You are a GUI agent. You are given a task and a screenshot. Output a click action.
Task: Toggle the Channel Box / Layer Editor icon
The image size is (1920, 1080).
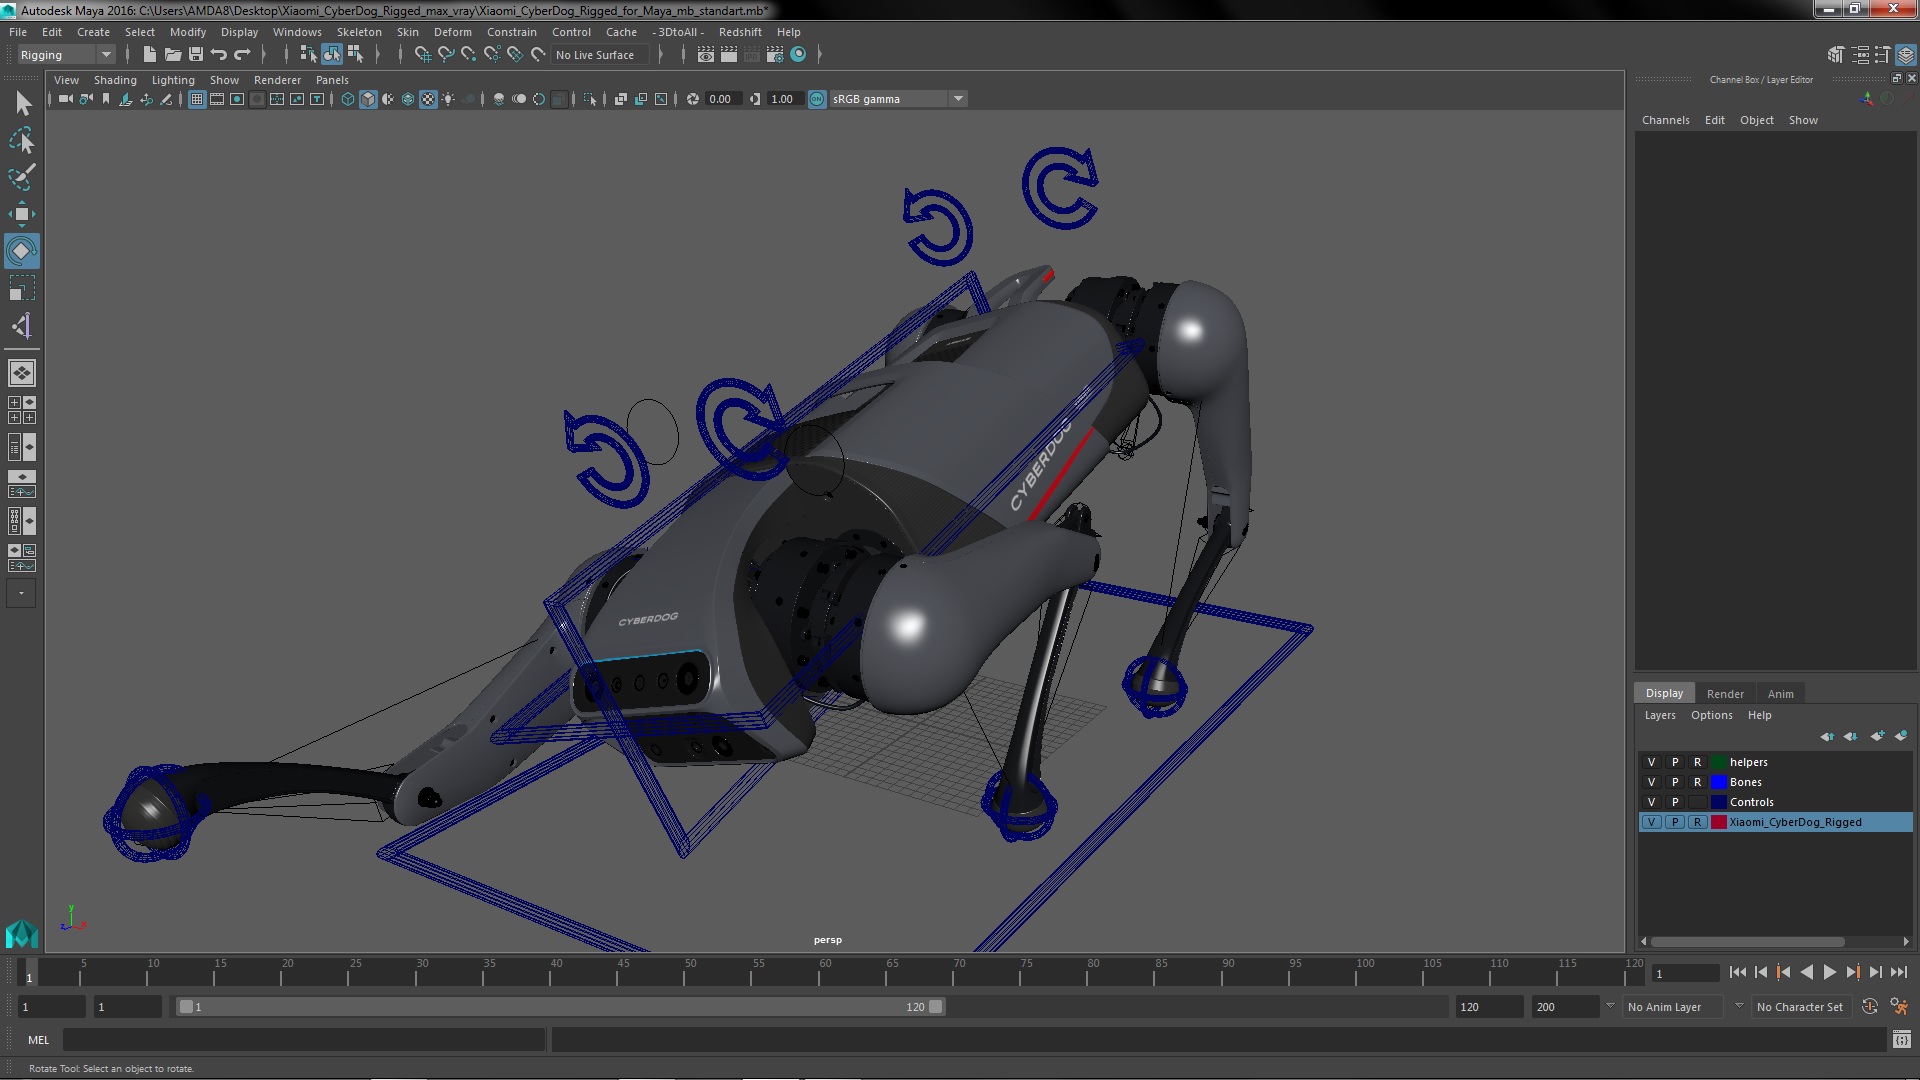[1906, 55]
